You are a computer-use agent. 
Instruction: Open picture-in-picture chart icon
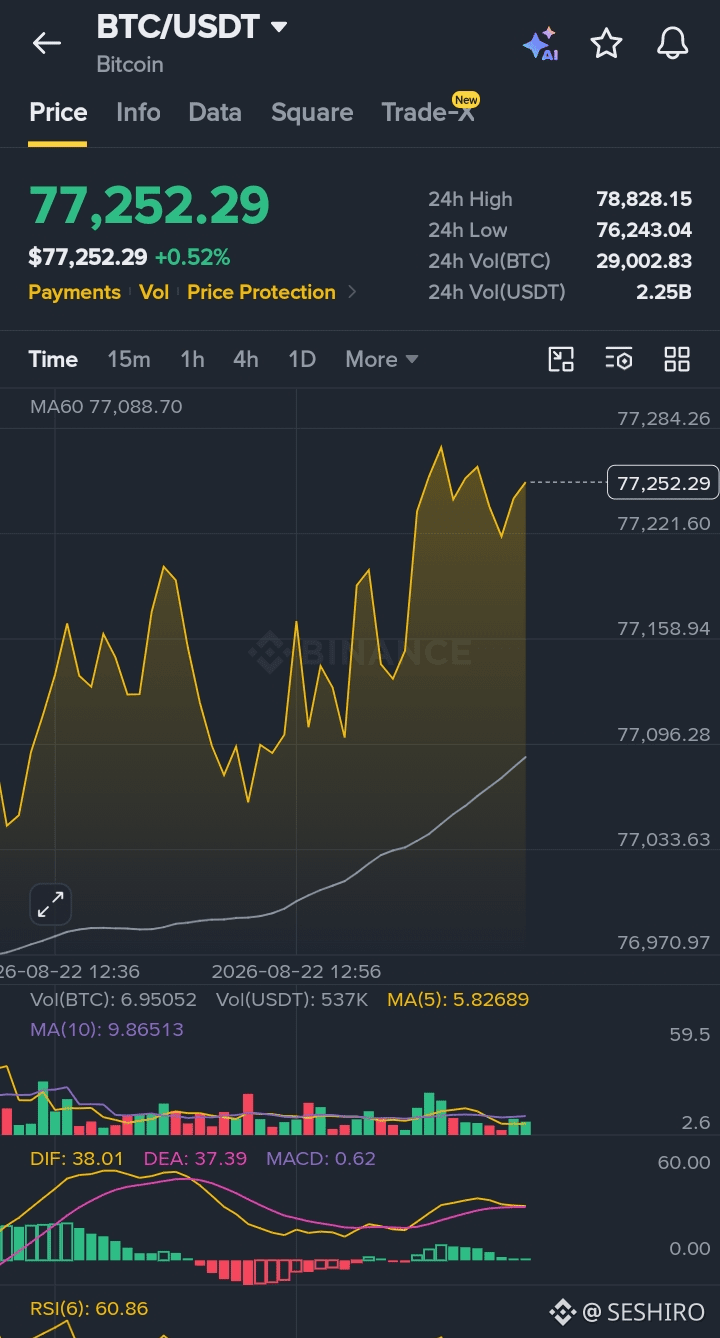pyautogui.click(x=561, y=359)
